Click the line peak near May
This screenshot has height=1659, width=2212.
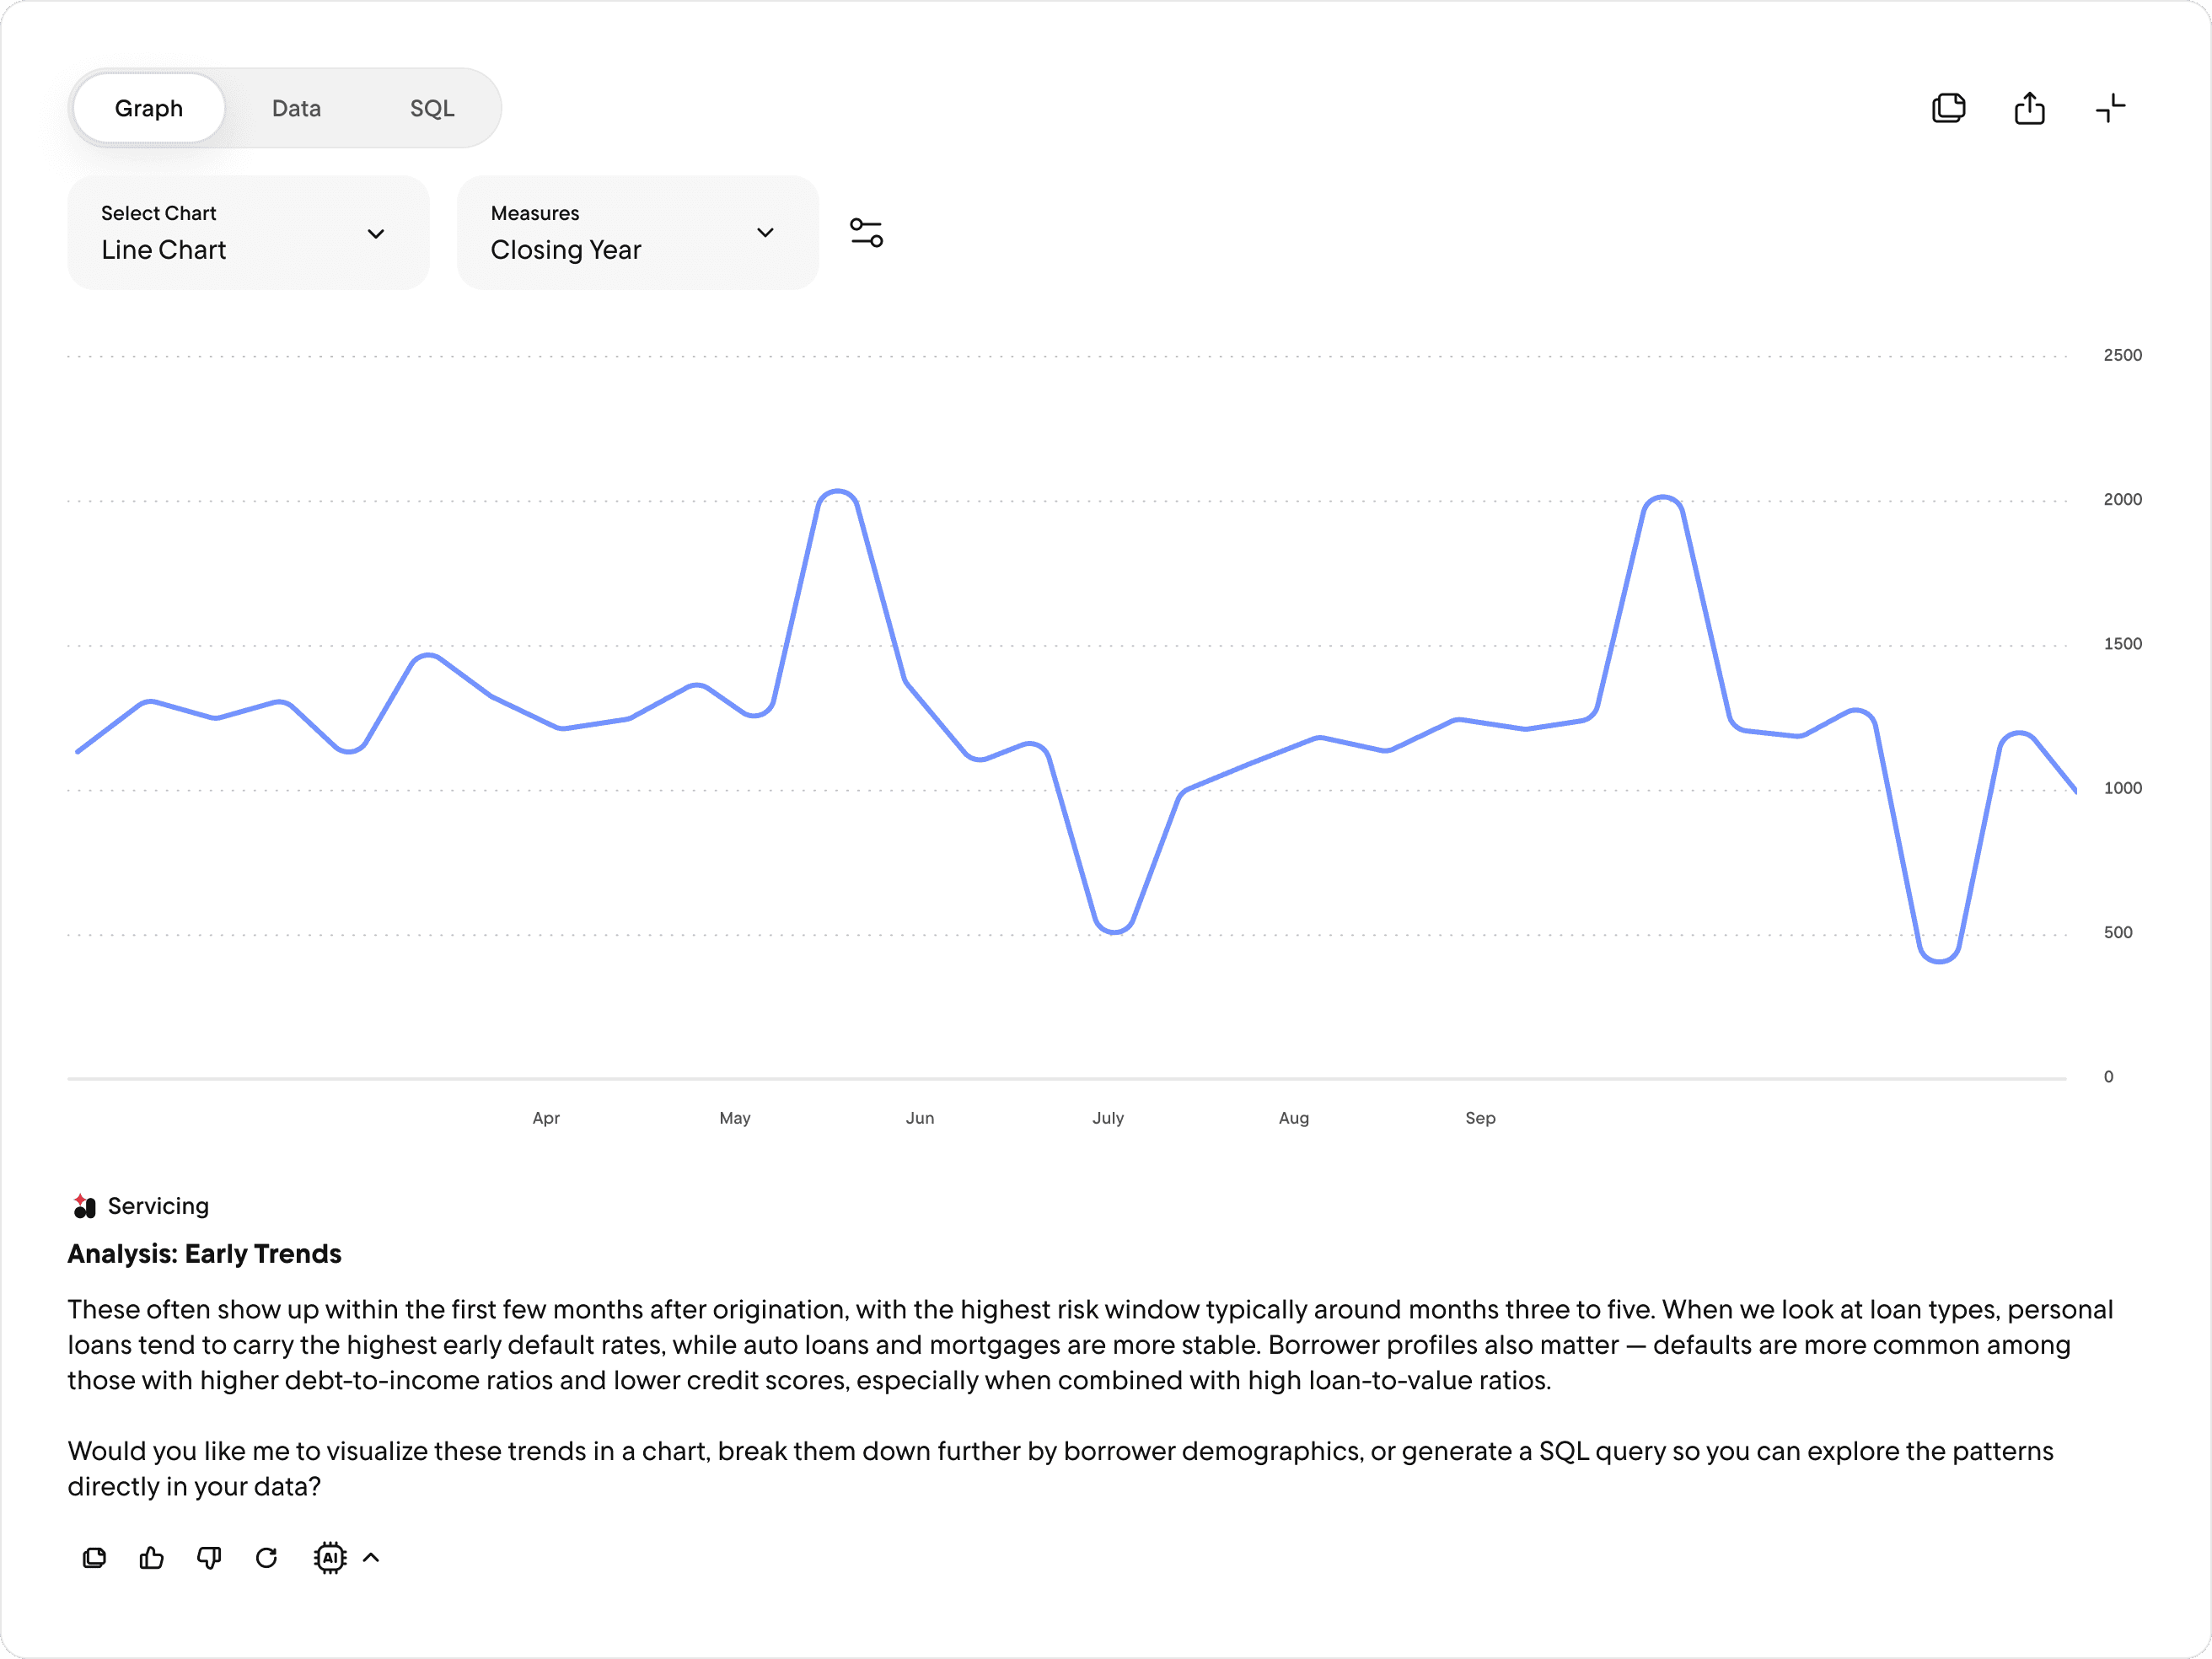[x=838, y=492]
